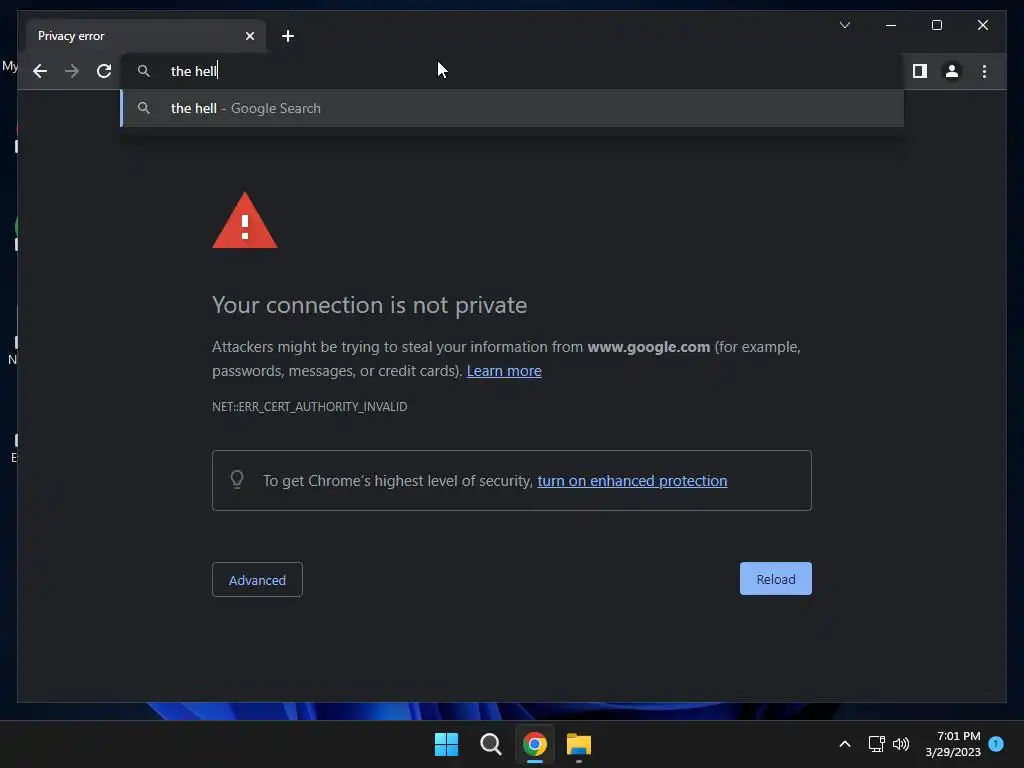Open Windows taskbar search
Viewport: 1024px width, 768px height.
coord(490,744)
